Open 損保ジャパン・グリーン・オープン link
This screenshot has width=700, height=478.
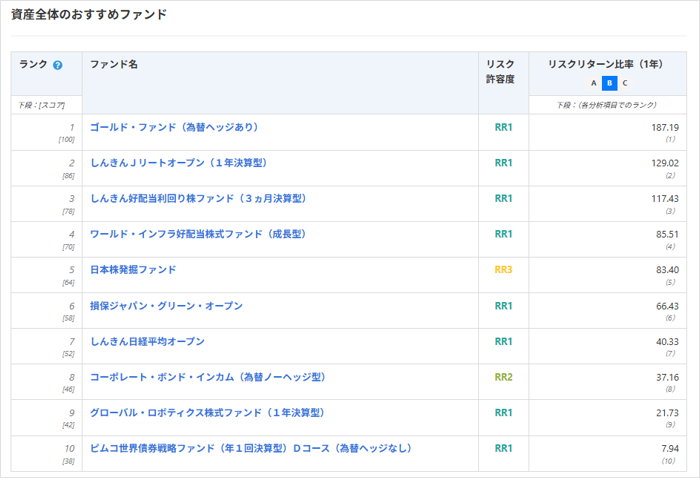click(166, 305)
